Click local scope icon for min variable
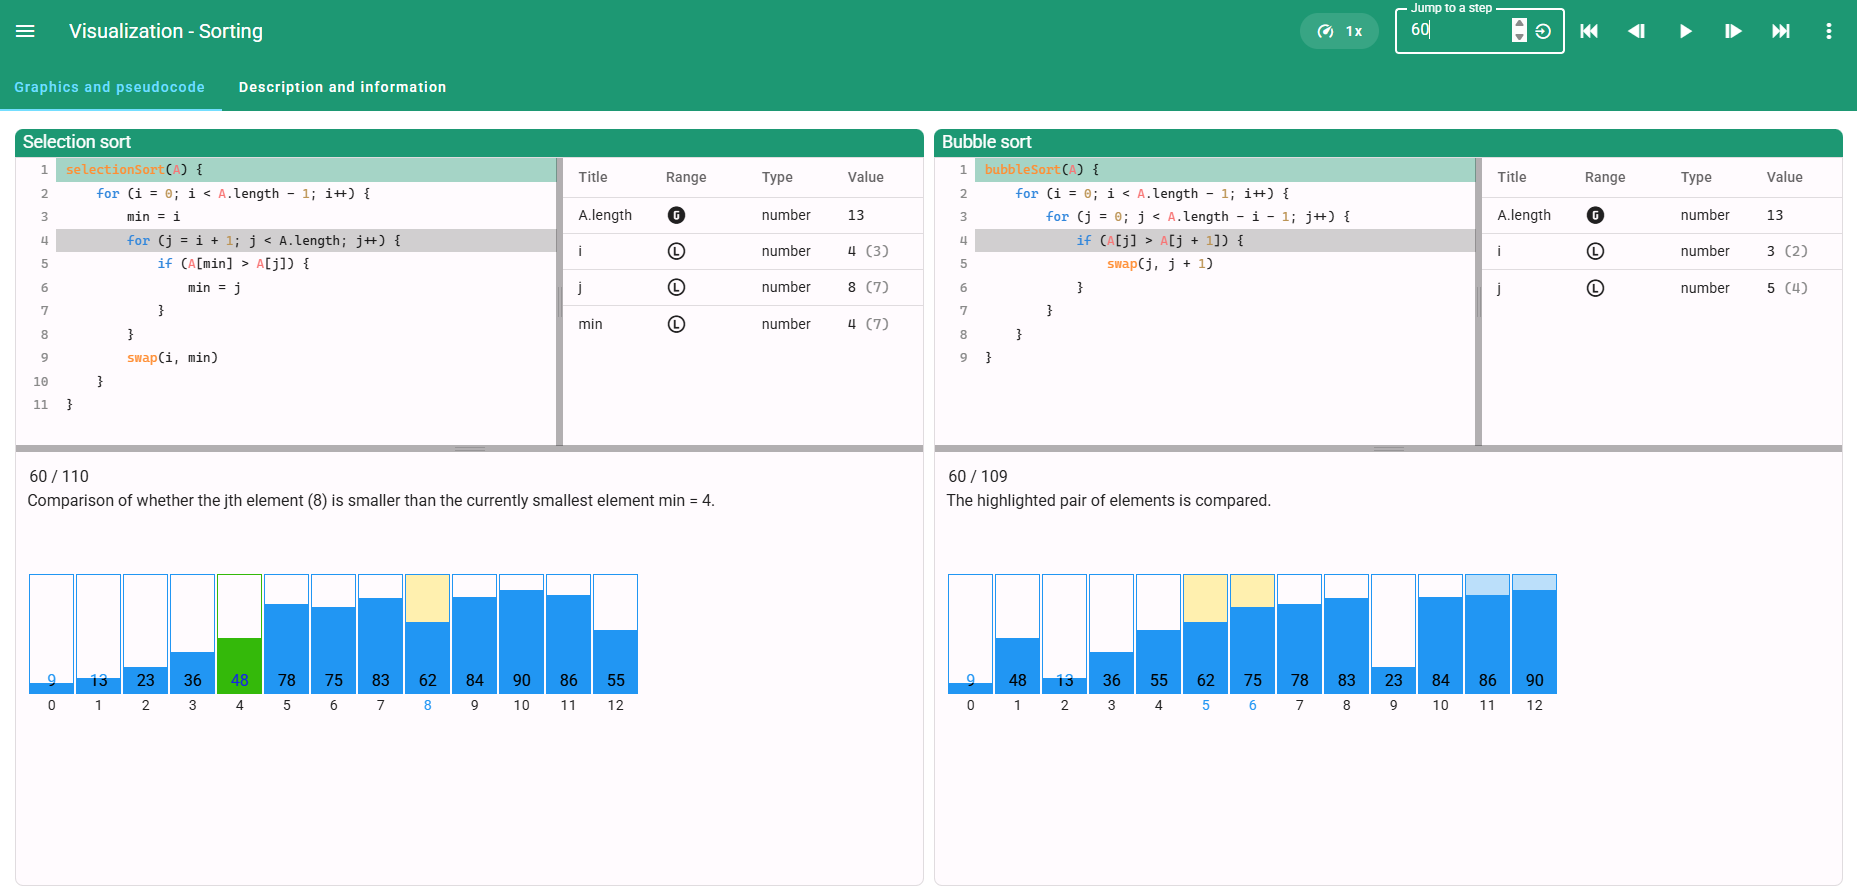Screen dimensions: 1857x892 point(676,324)
